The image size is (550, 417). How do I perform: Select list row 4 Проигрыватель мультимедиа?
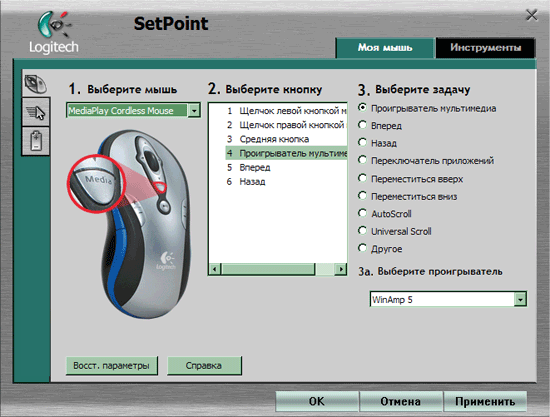pos(286,153)
